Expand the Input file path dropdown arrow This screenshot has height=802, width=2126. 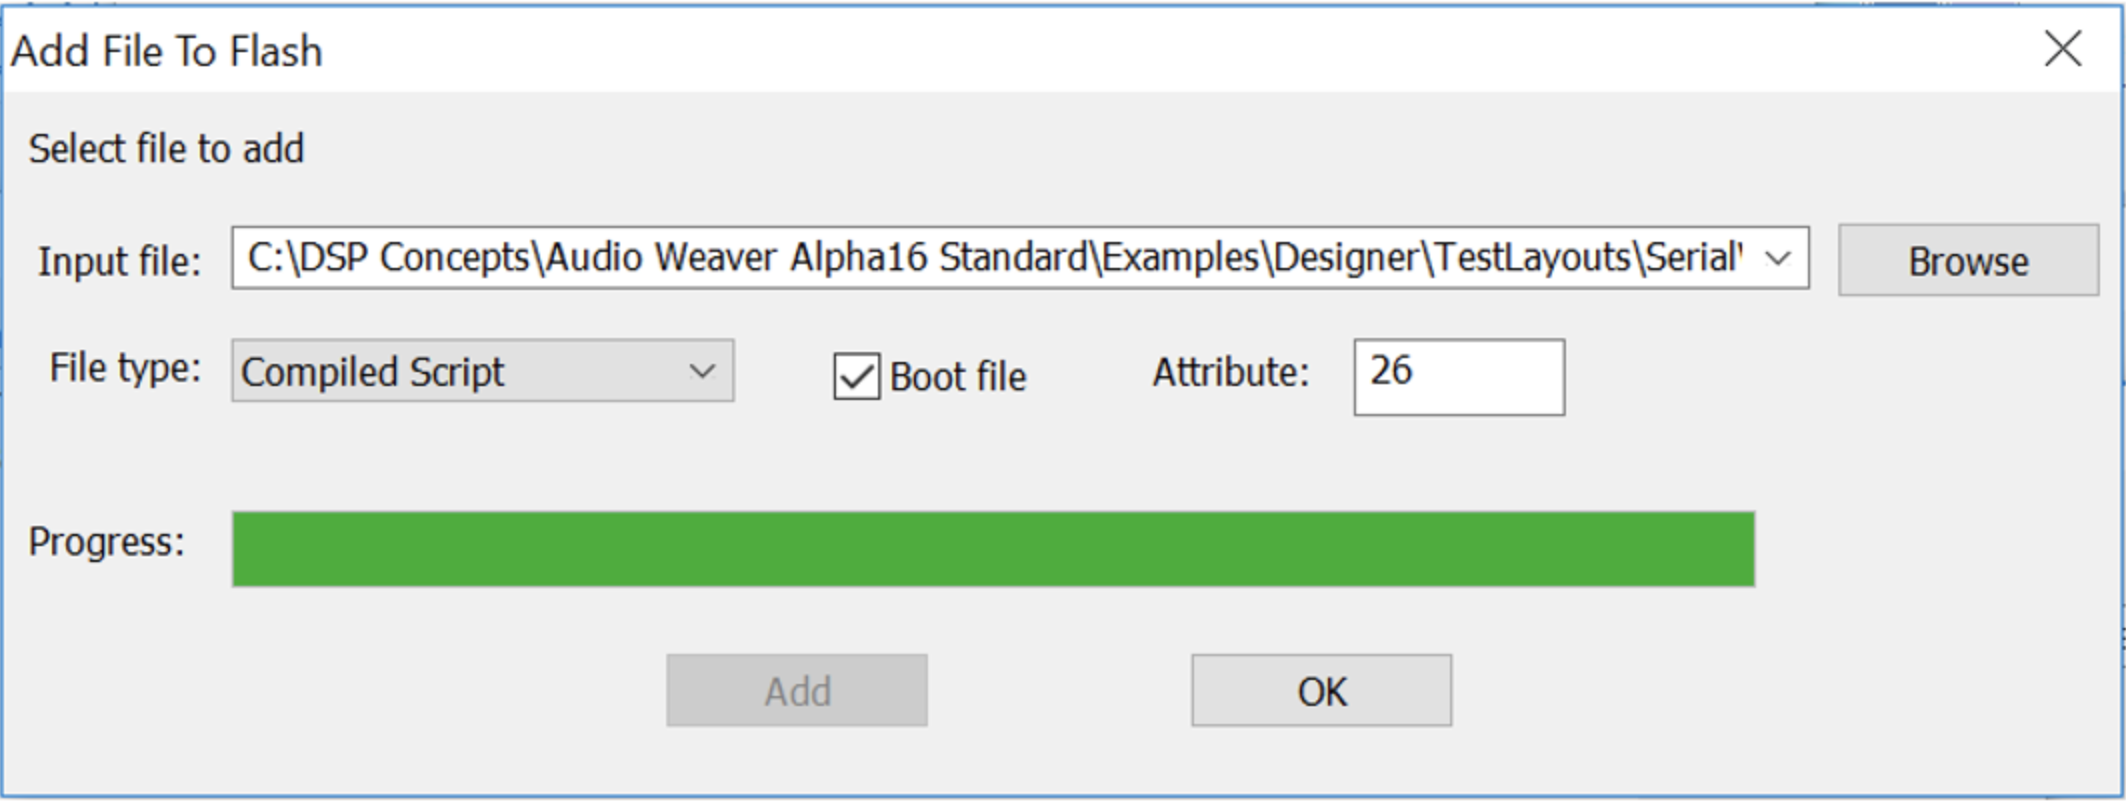[x=1778, y=259]
